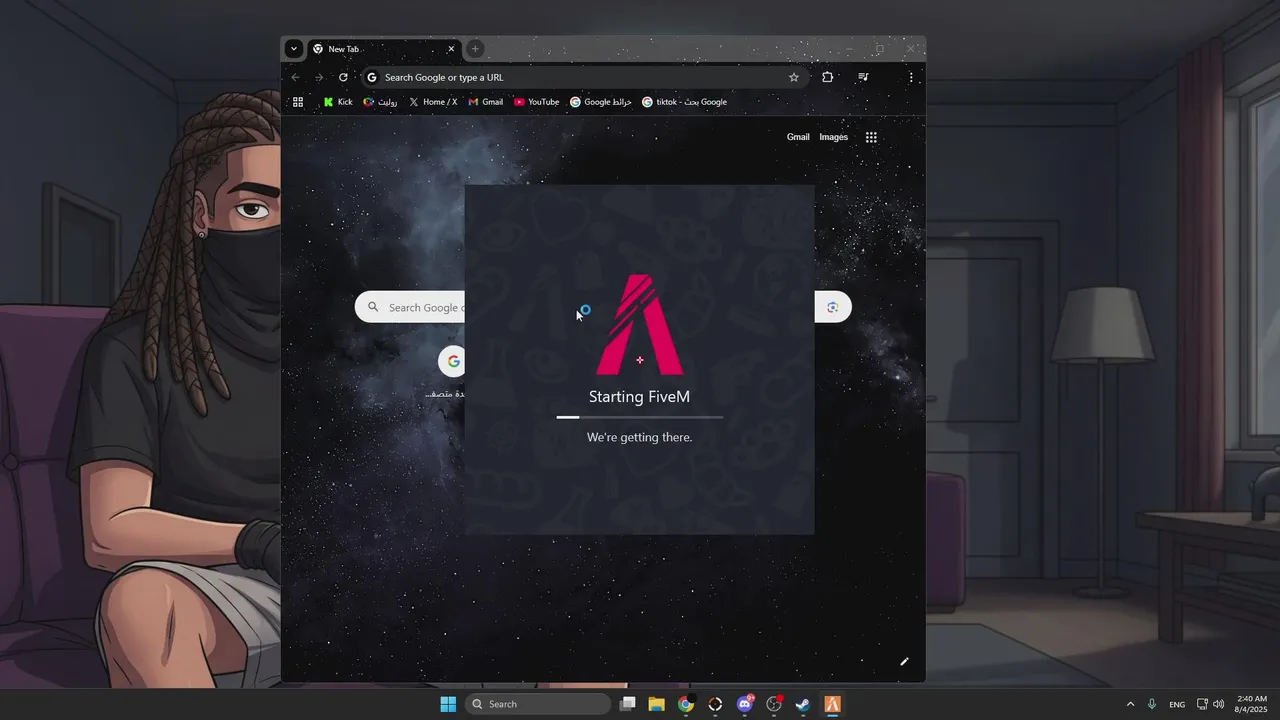The image size is (1280, 720).
Task: Click the Gmail link on new tab page
Action: pyautogui.click(x=798, y=137)
